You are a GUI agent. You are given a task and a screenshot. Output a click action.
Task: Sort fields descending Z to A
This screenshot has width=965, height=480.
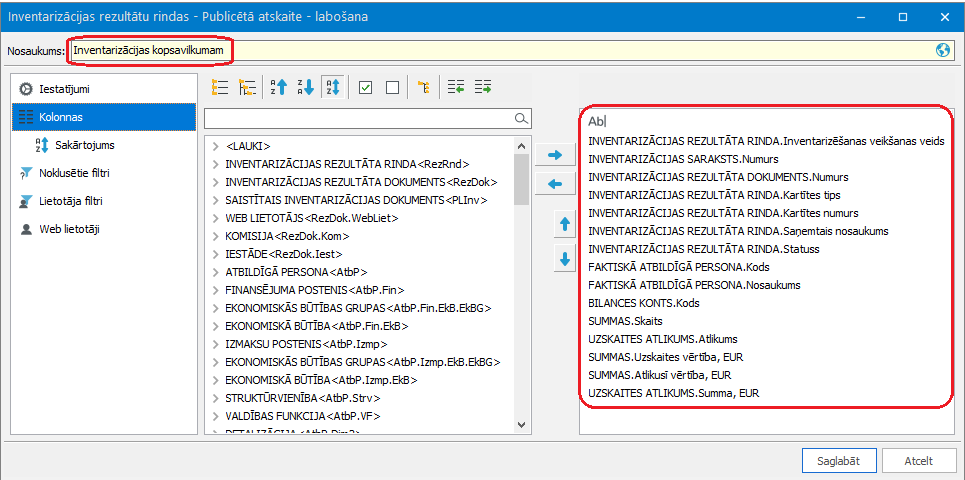click(306, 88)
